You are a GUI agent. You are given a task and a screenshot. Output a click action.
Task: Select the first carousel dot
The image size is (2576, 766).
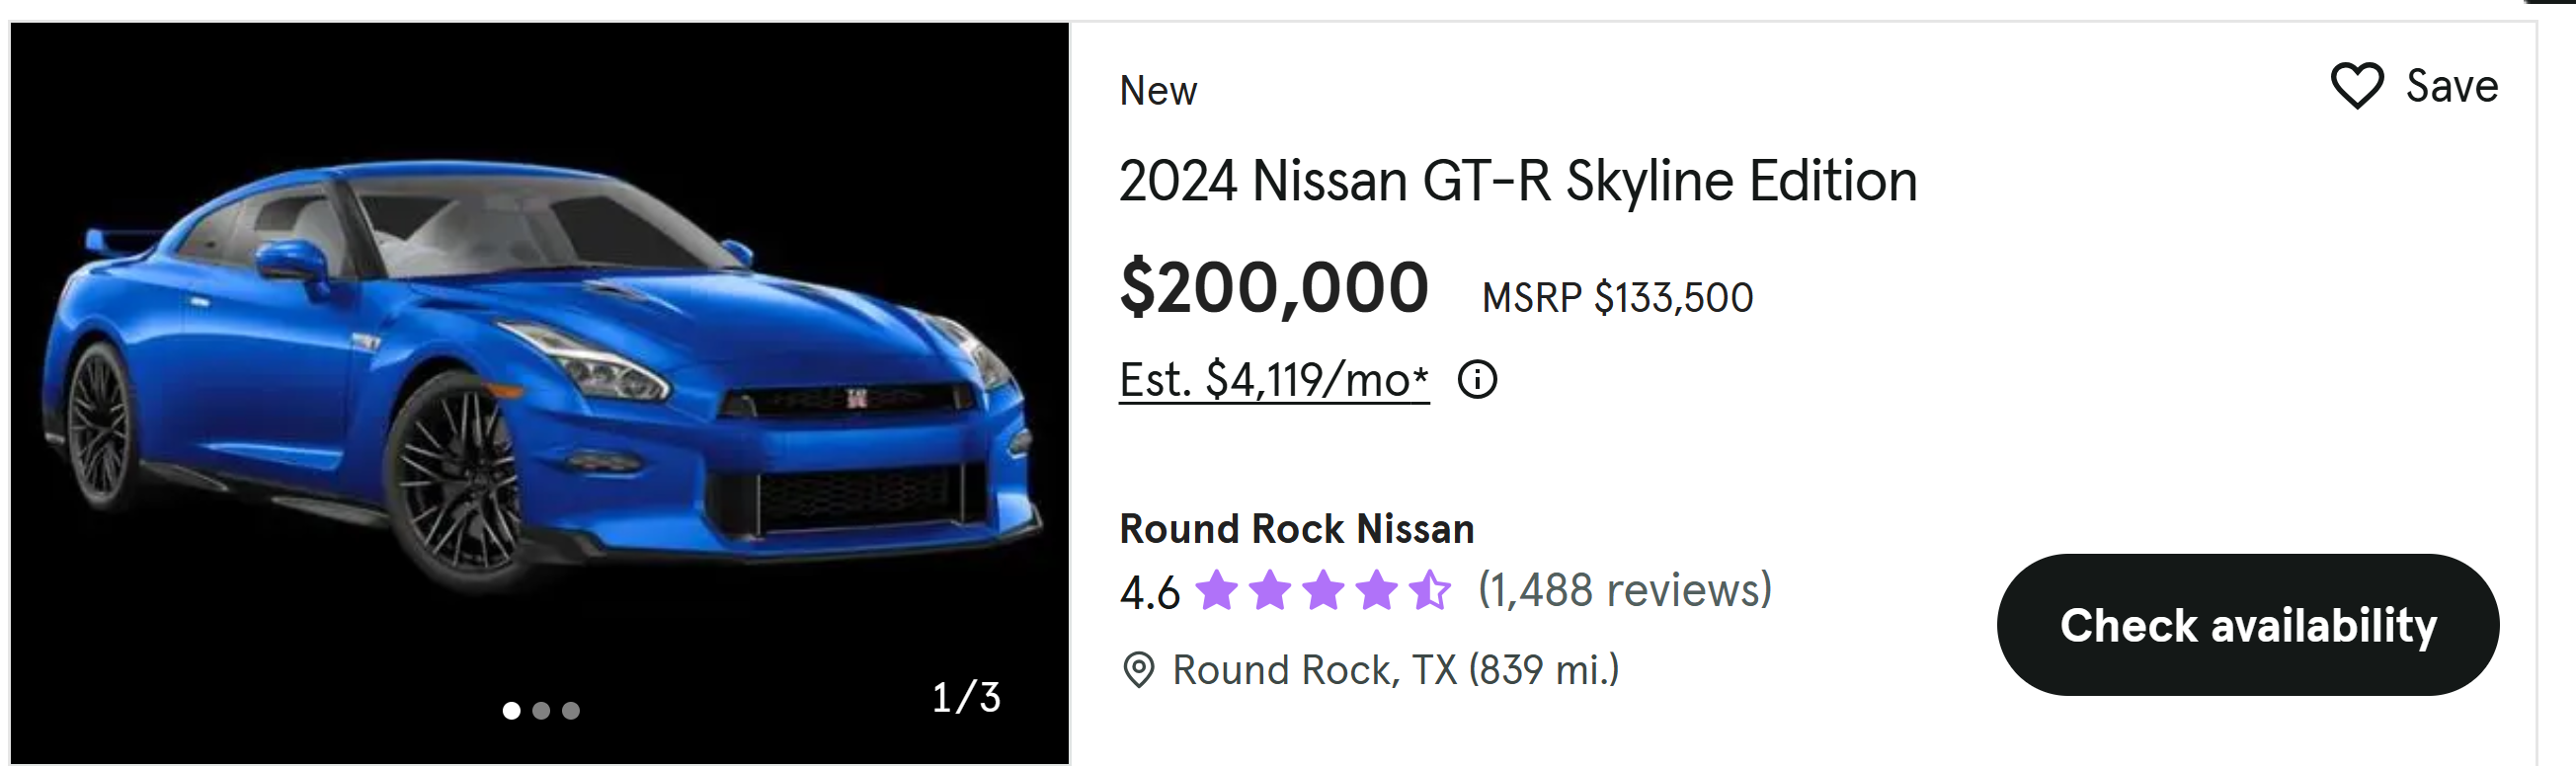point(511,710)
